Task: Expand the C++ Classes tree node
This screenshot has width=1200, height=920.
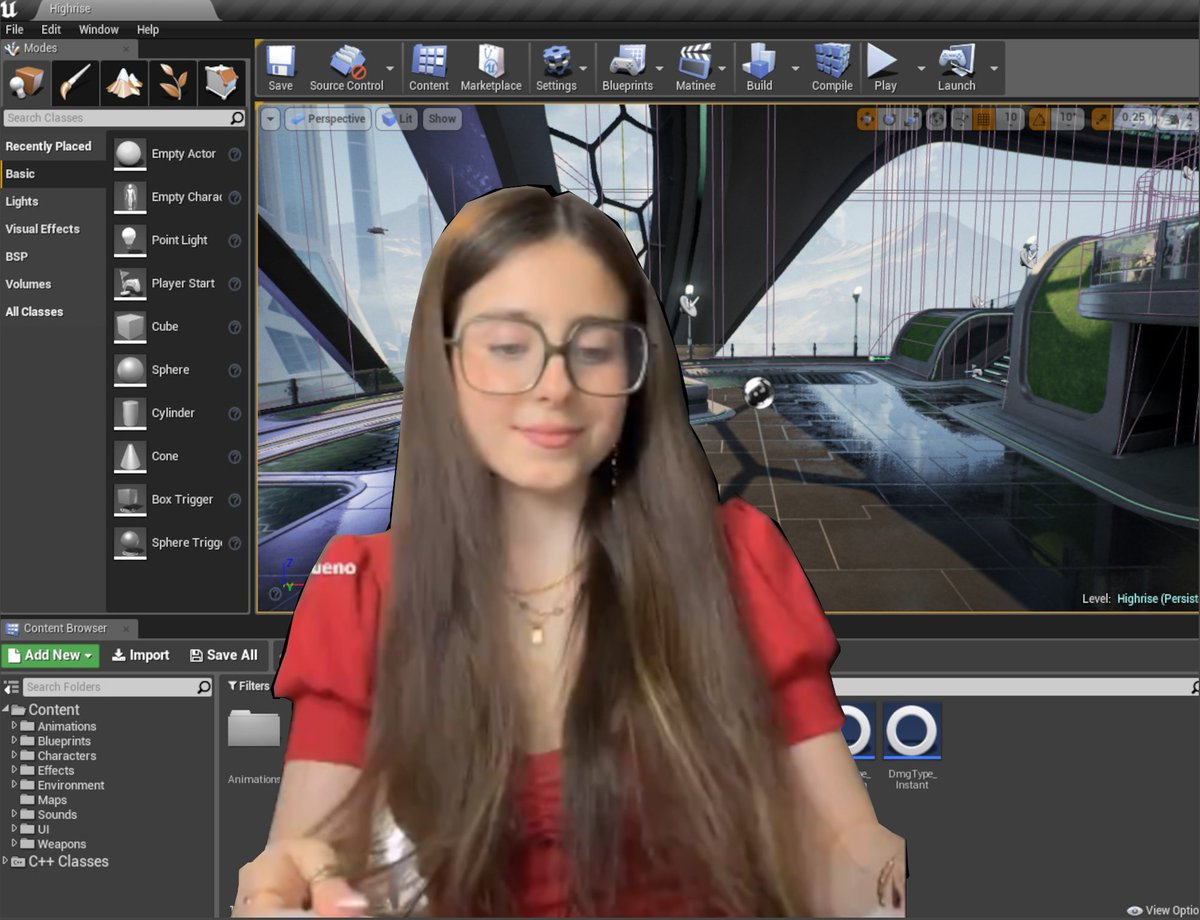Action: point(7,861)
